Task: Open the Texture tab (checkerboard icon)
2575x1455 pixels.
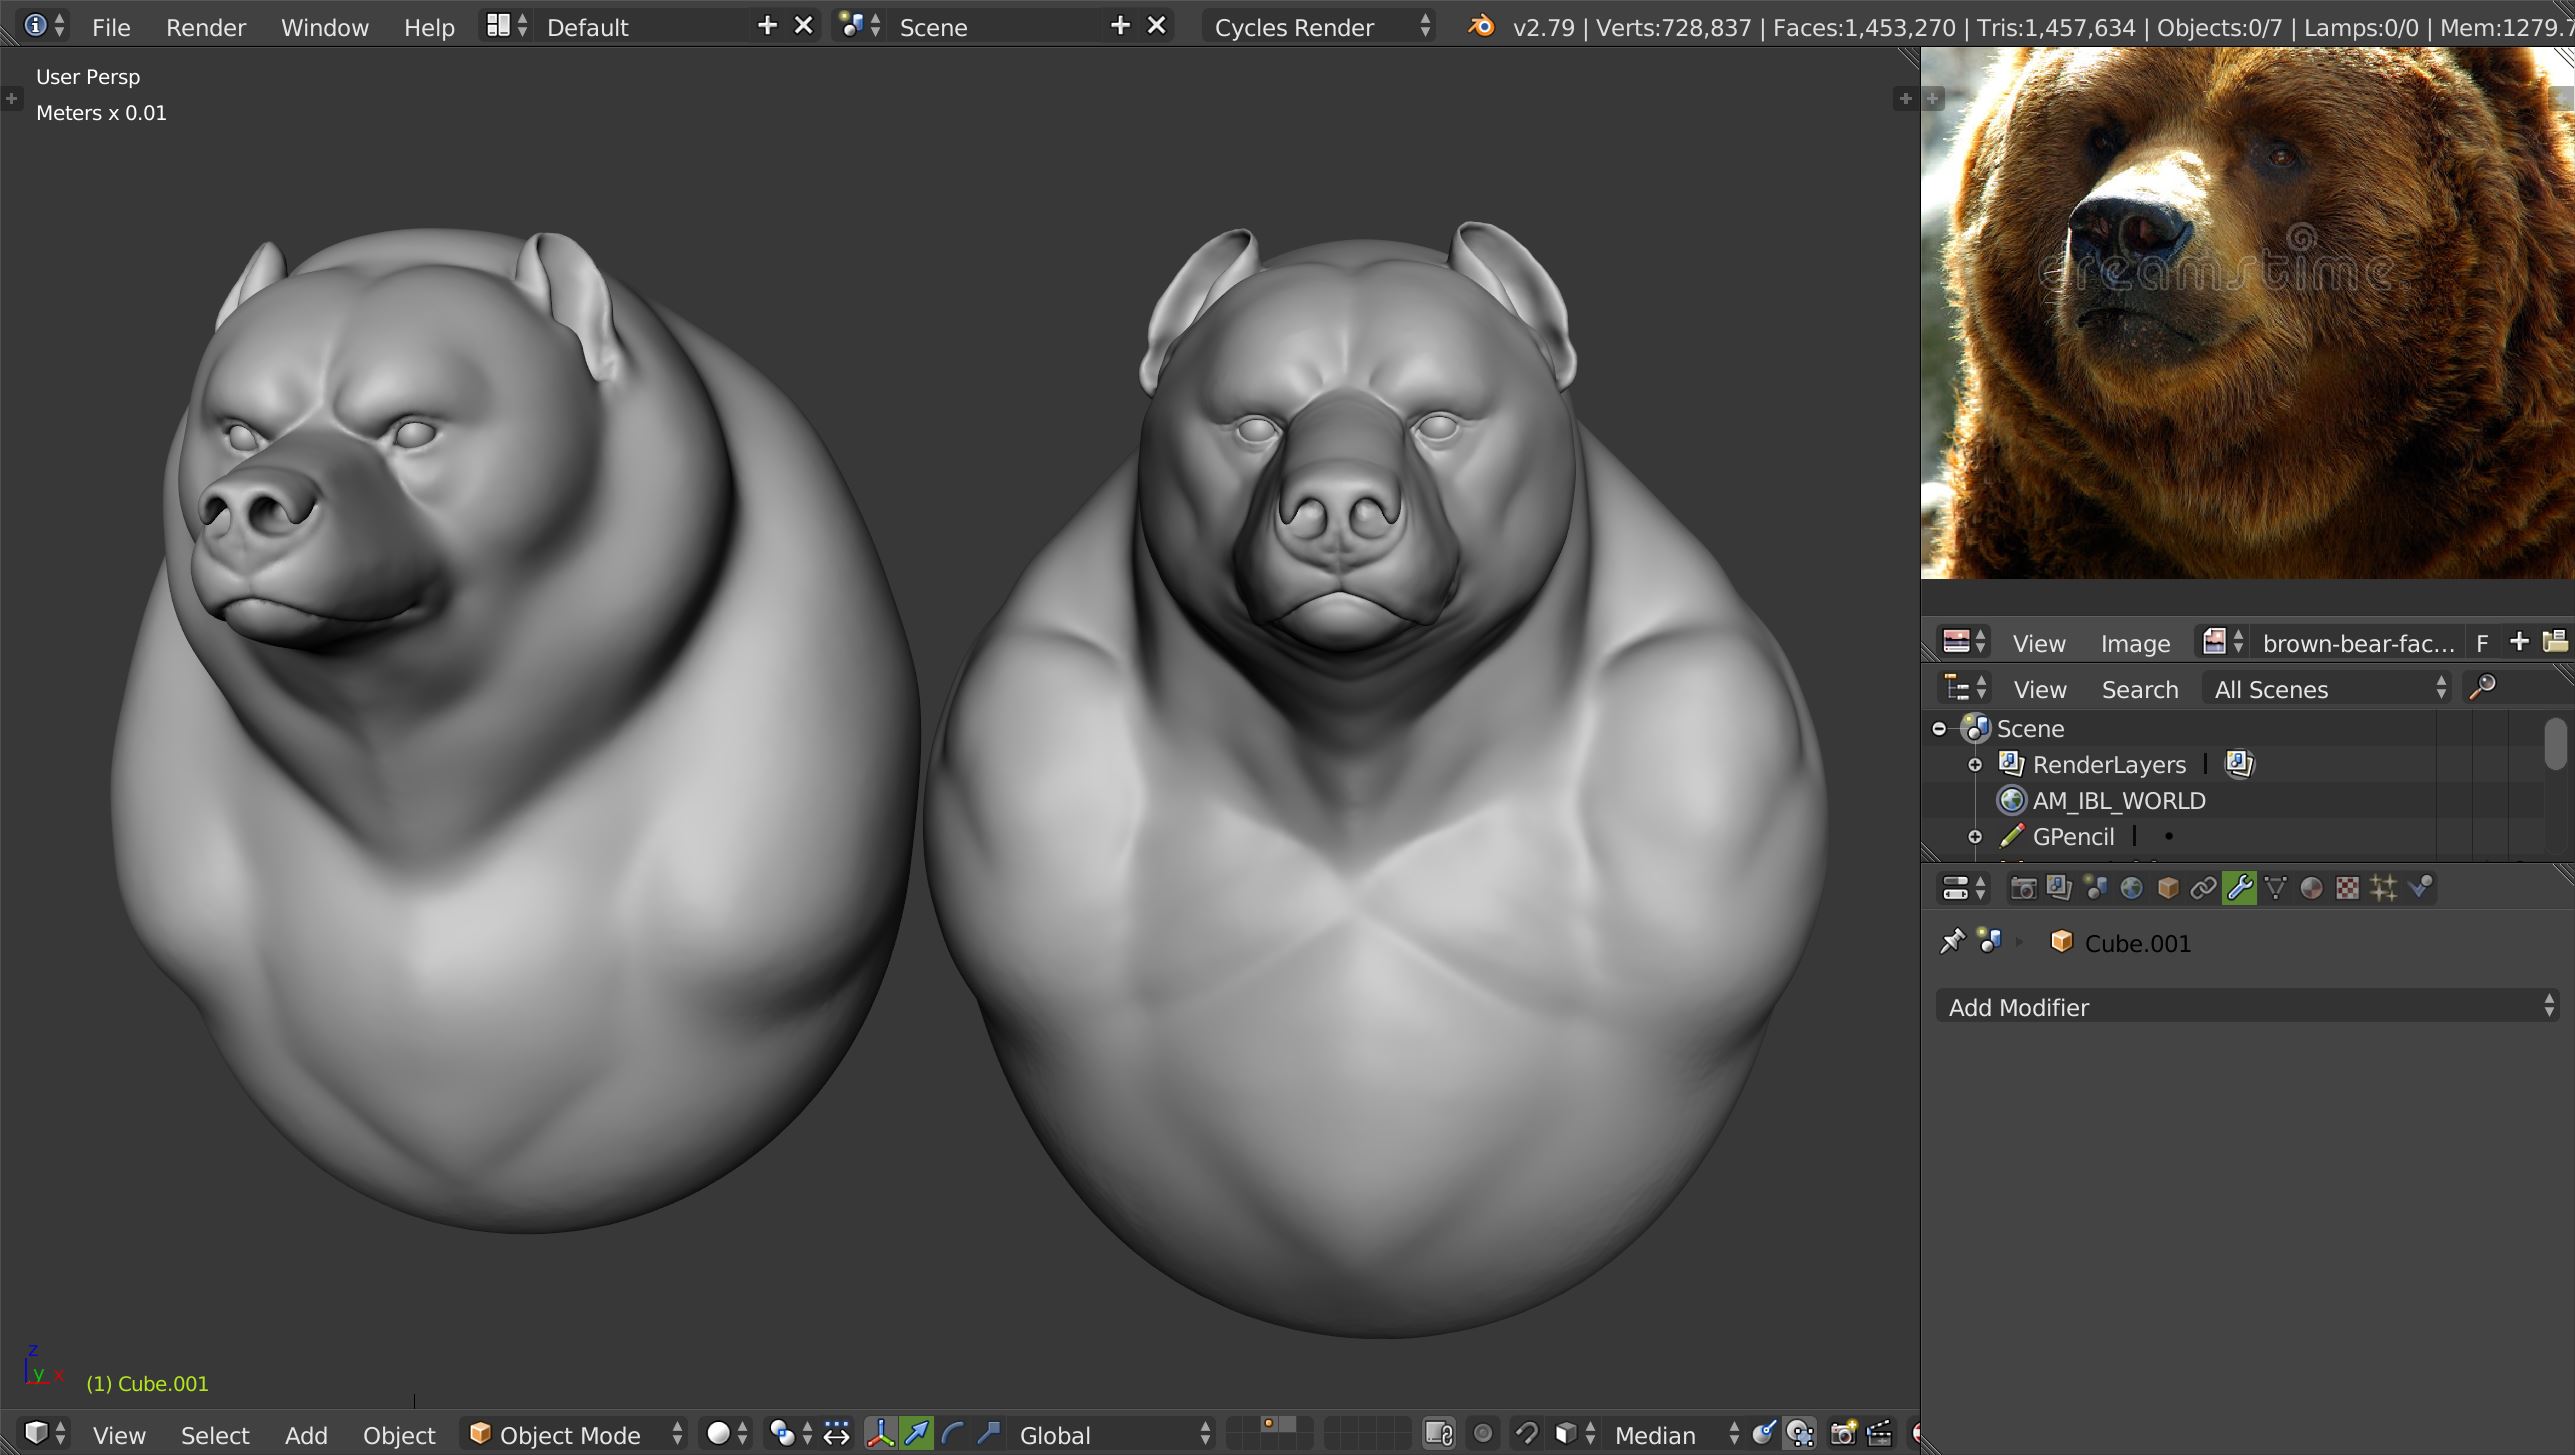Action: click(x=2347, y=888)
